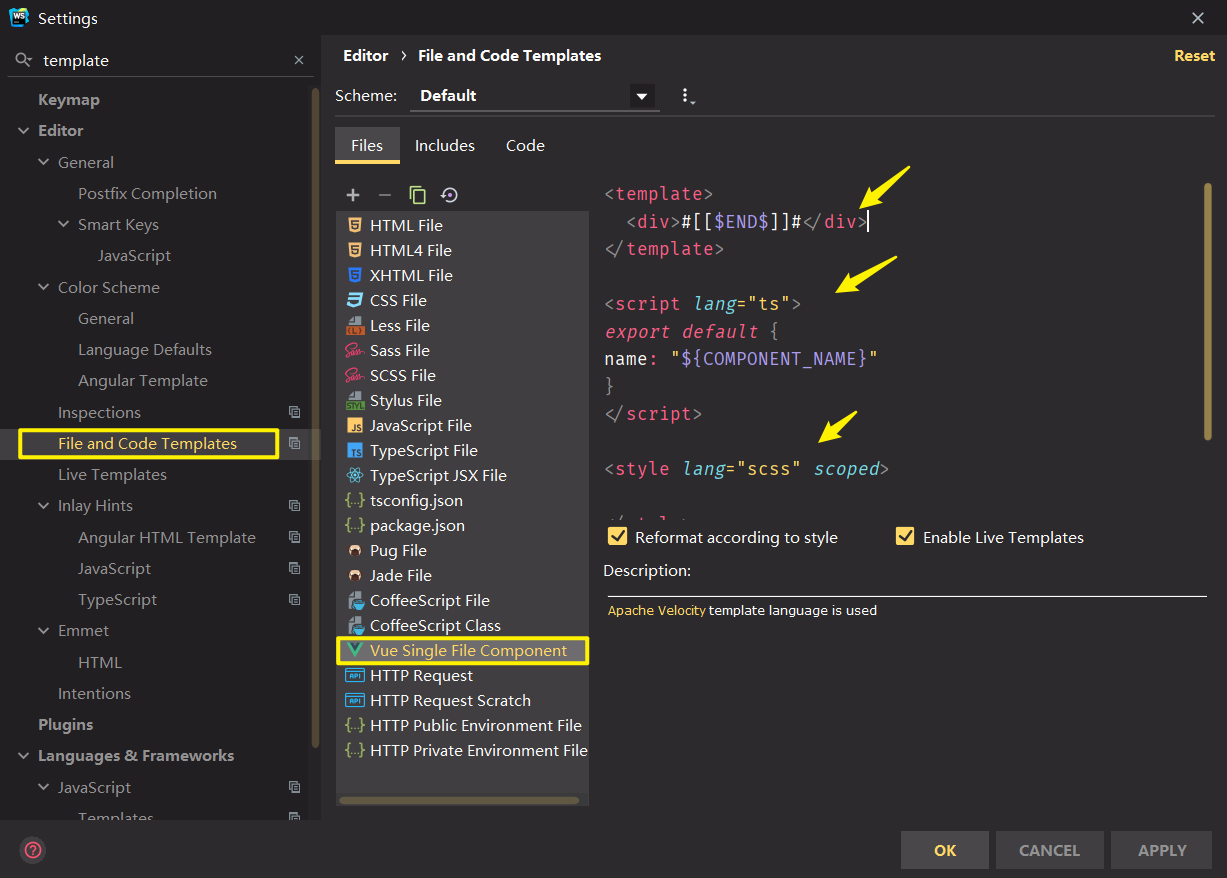Click the project-level icon beside Angular HTML Template
1227x878 pixels.
294,537
